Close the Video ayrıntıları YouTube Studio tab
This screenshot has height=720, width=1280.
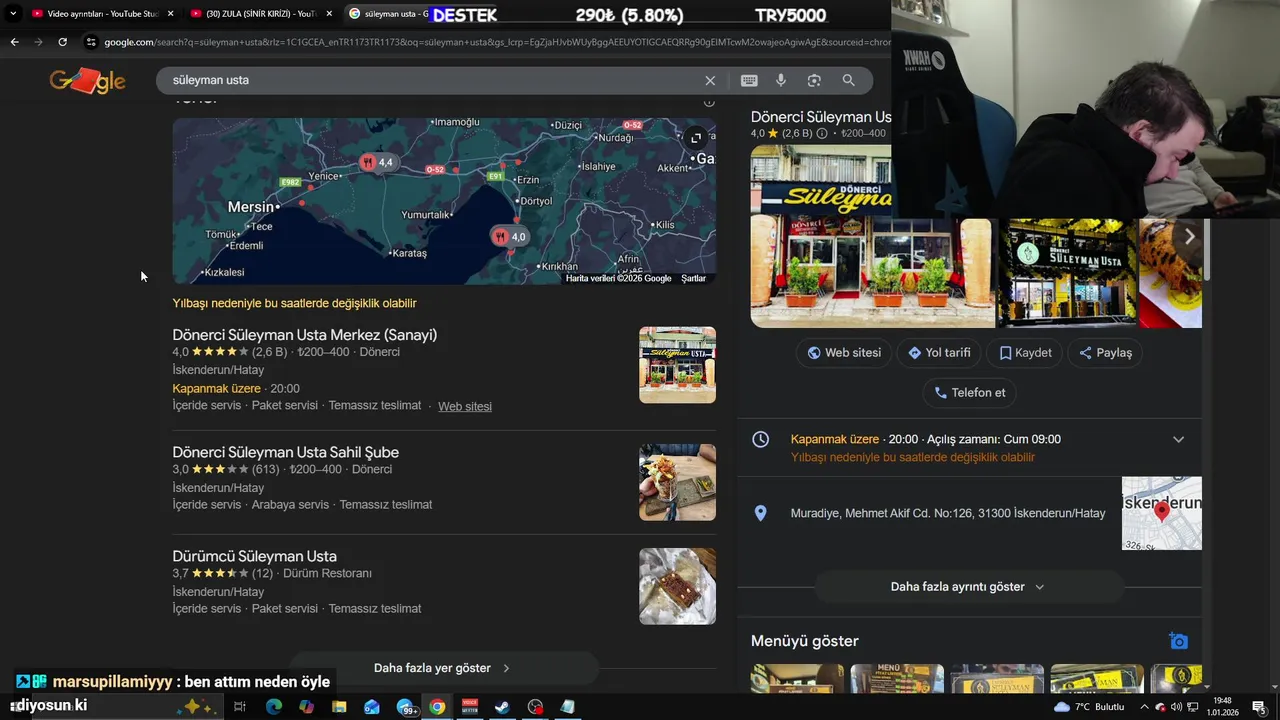(x=170, y=14)
